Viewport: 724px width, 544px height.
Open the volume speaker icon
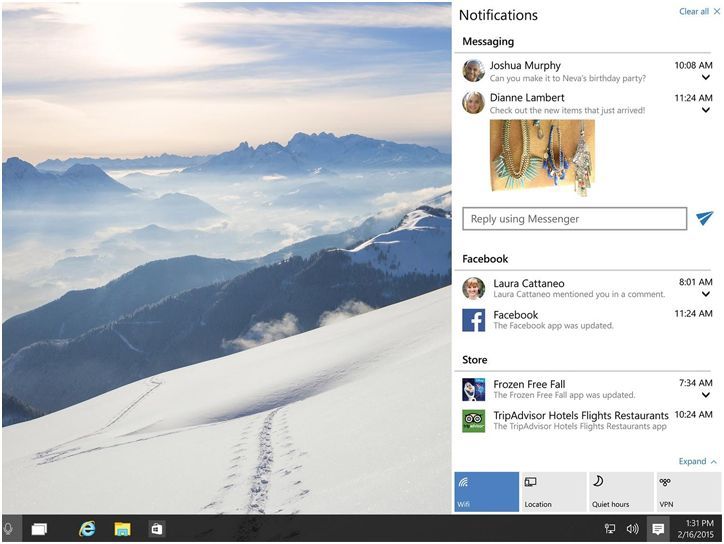tap(633, 529)
